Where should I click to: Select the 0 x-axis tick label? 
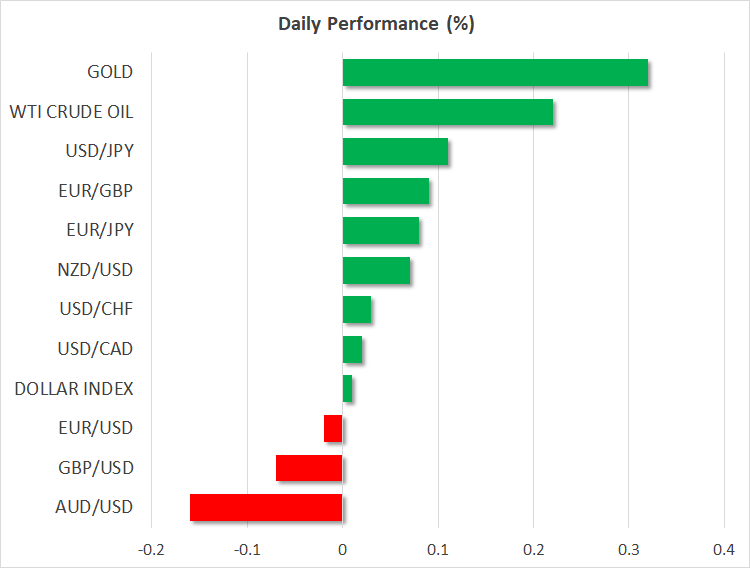point(342,549)
